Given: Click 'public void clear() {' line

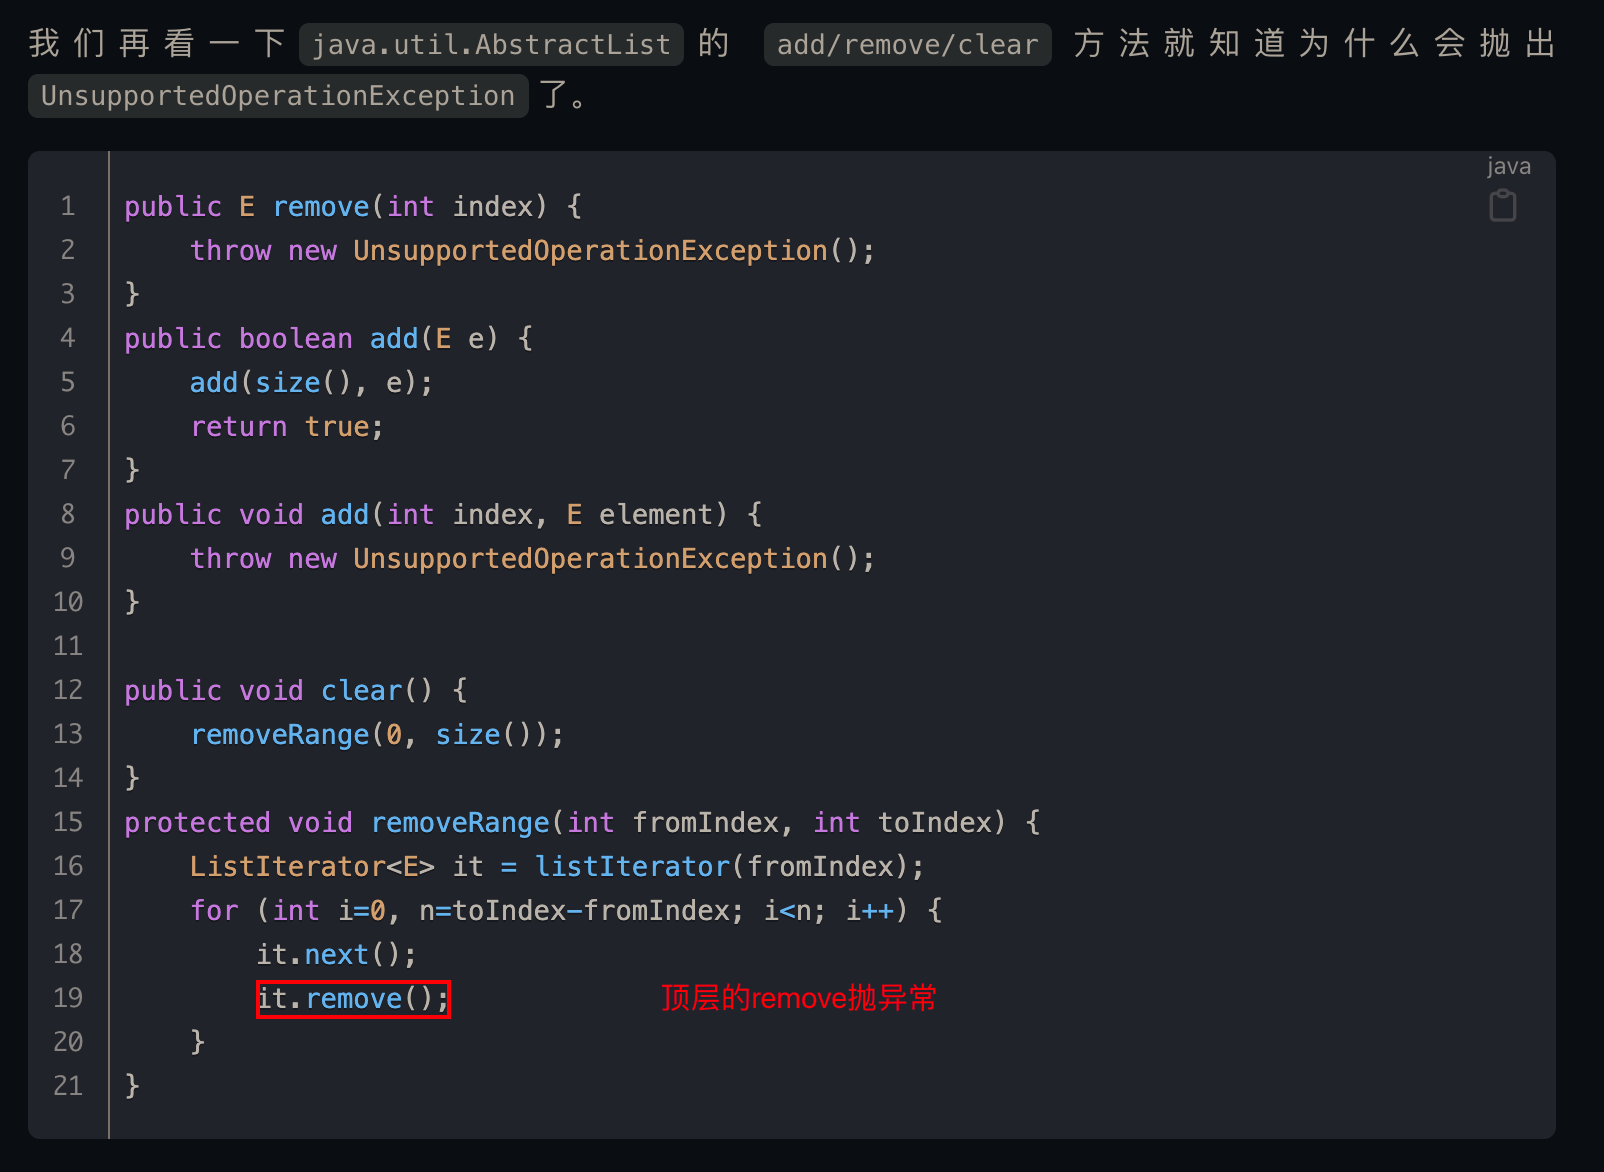Looking at the screenshot, I should pyautogui.click(x=296, y=690).
